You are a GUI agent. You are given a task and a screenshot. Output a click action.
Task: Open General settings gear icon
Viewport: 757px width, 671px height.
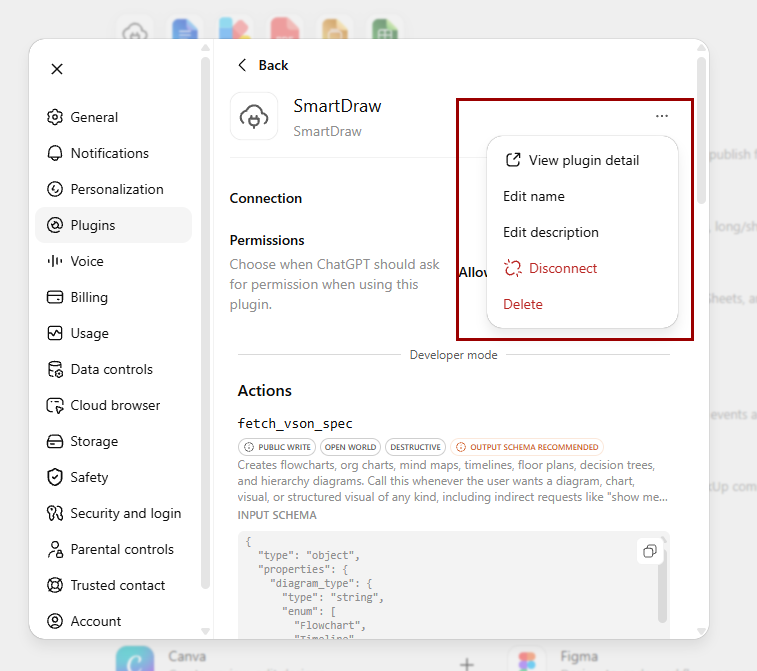point(55,117)
